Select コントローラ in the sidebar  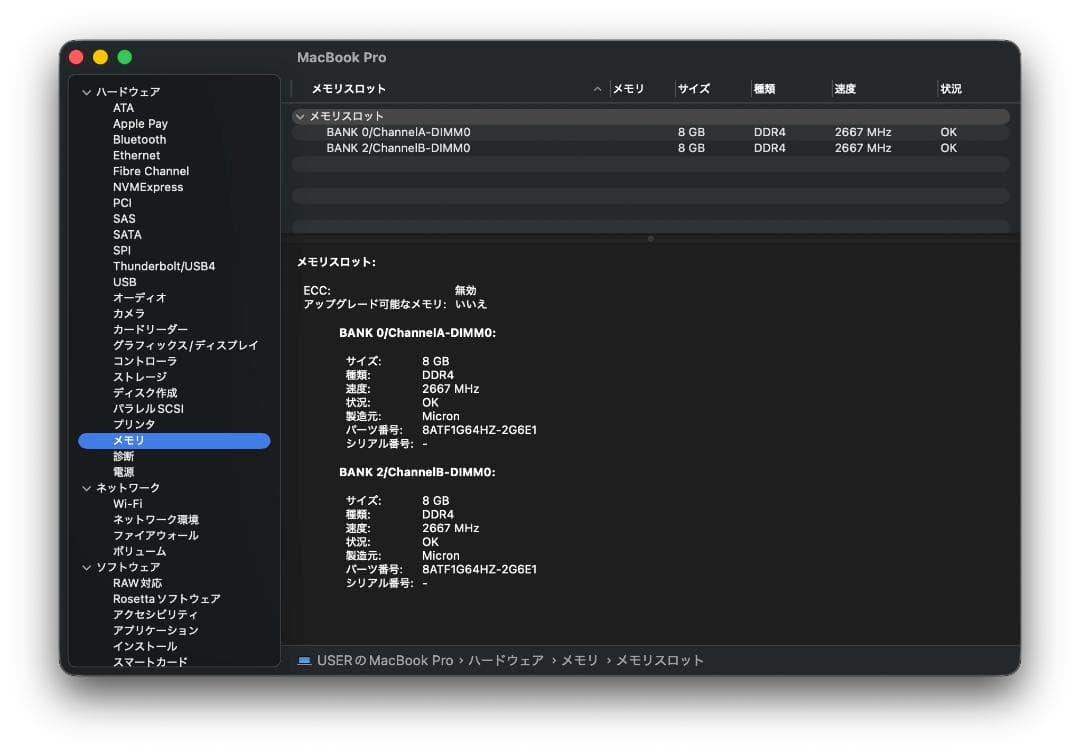click(x=145, y=362)
